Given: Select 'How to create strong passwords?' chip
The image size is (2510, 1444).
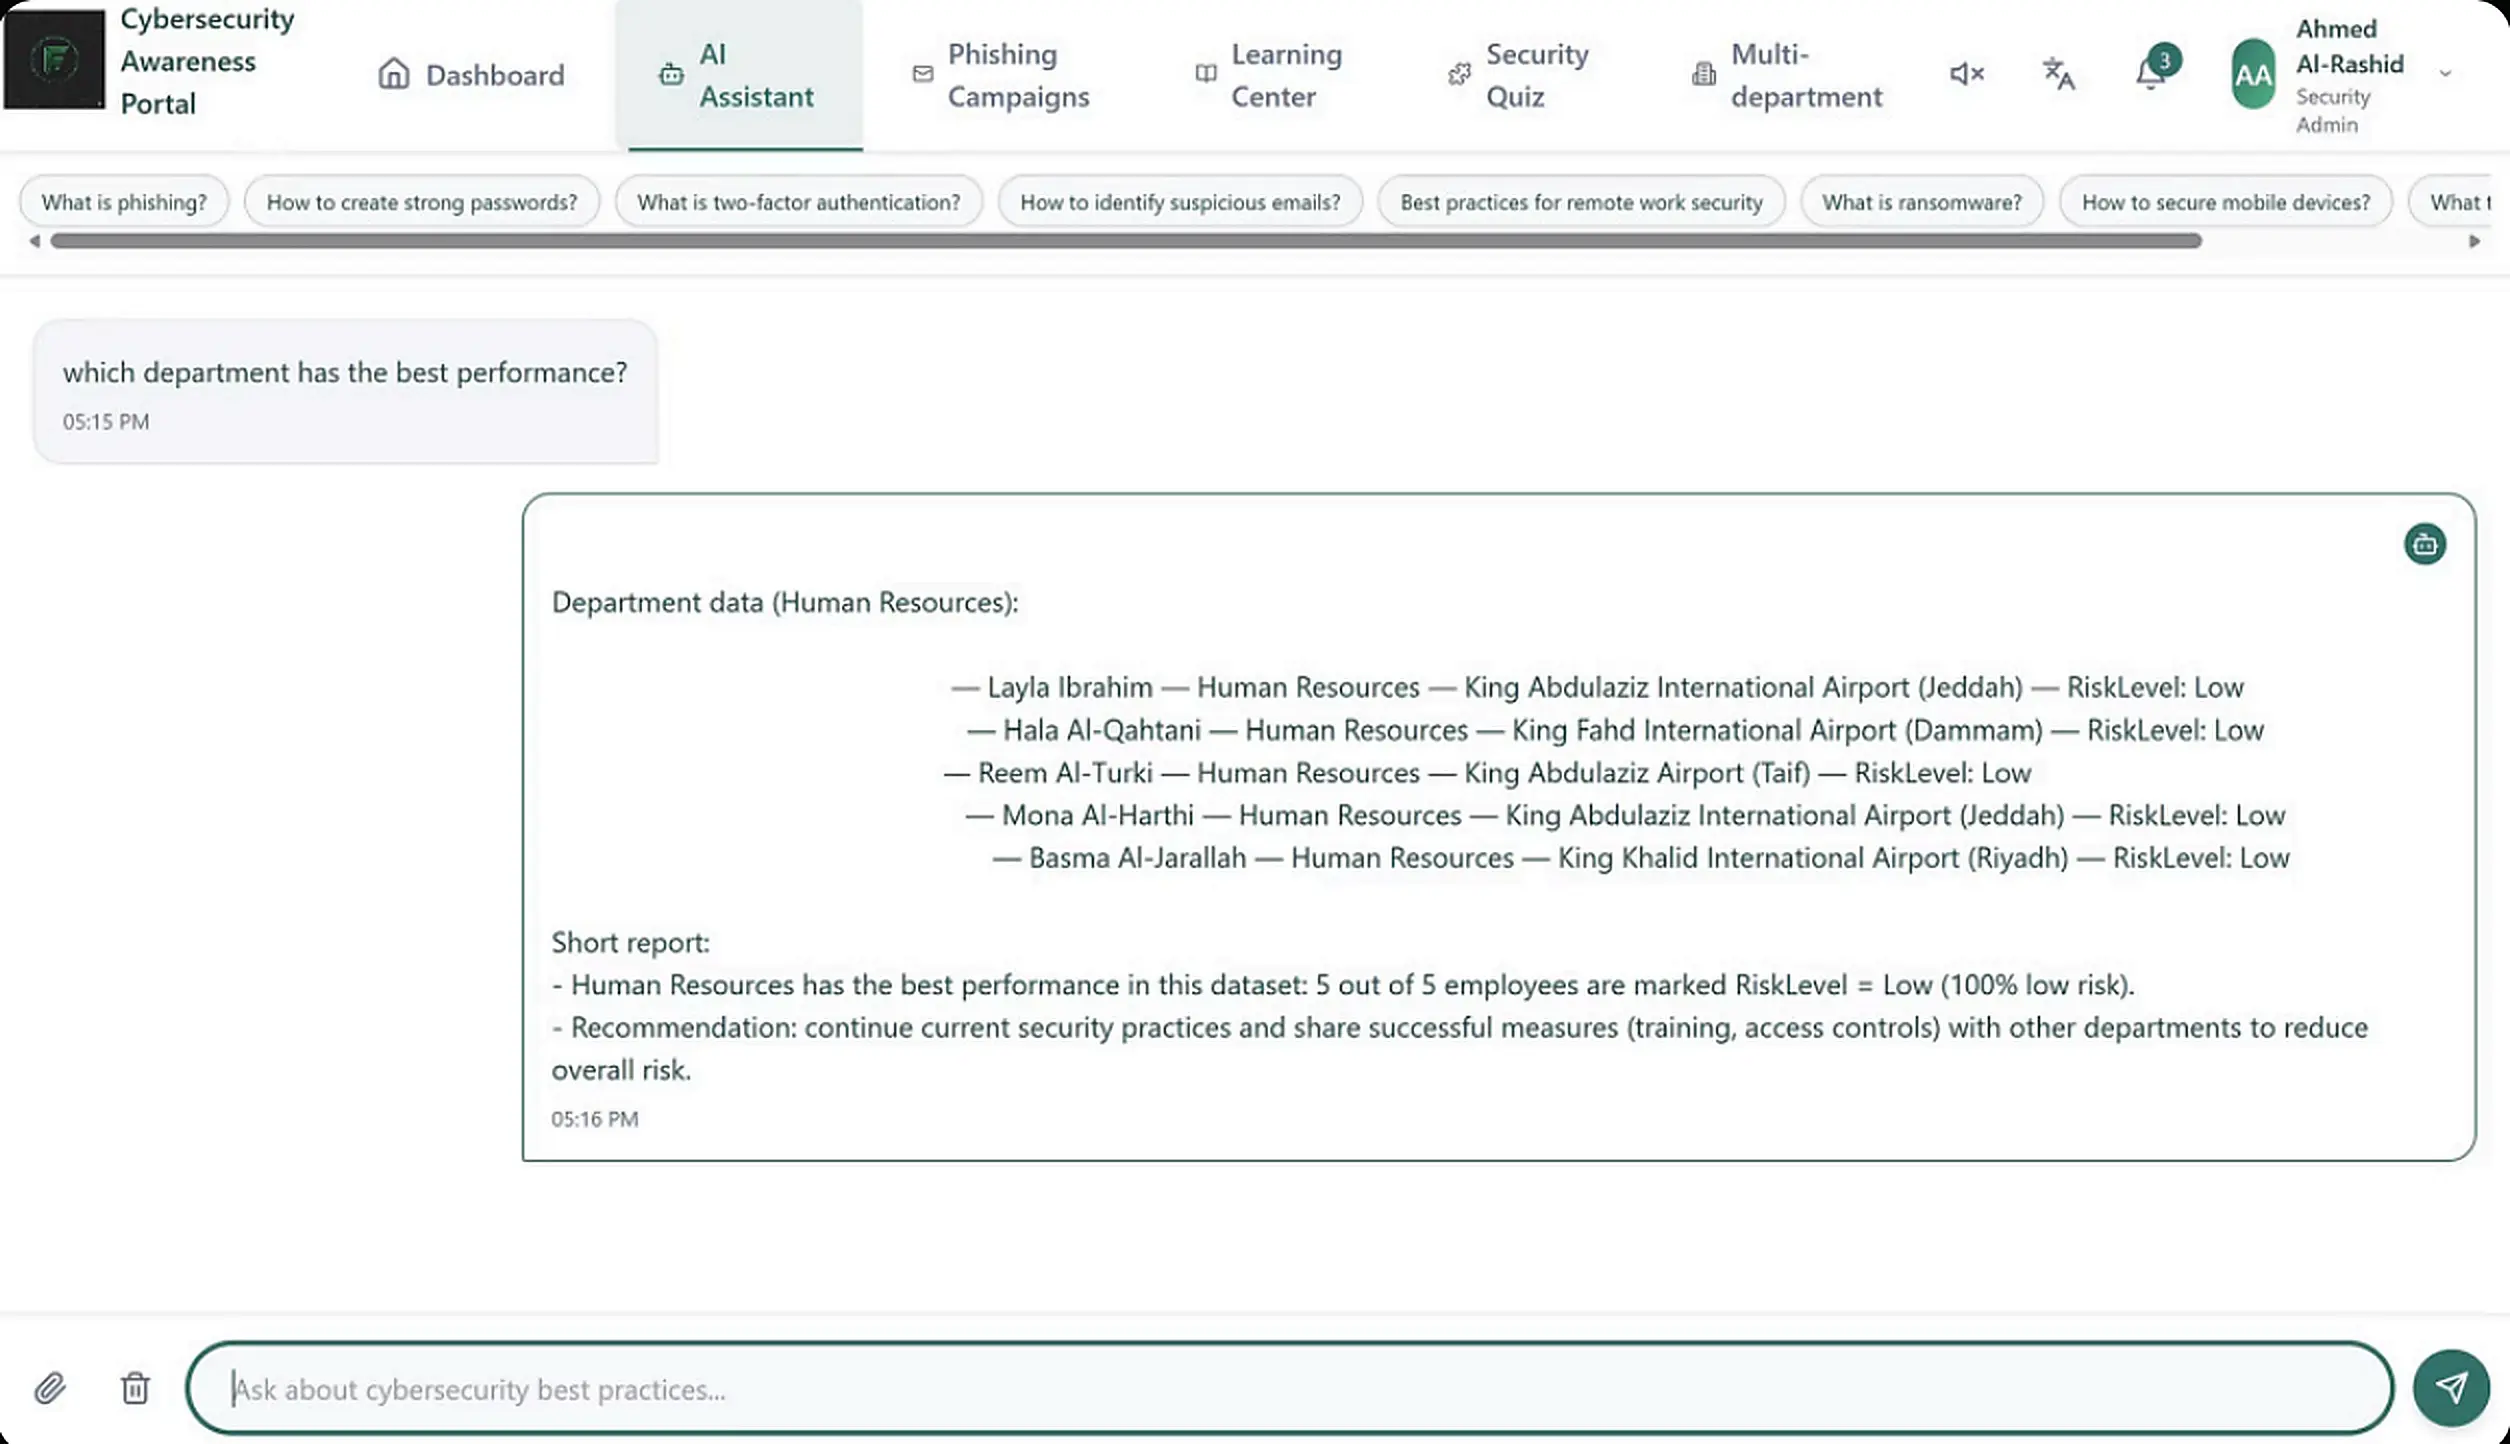Looking at the screenshot, I should pyautogui.click(x=422, y=202).
